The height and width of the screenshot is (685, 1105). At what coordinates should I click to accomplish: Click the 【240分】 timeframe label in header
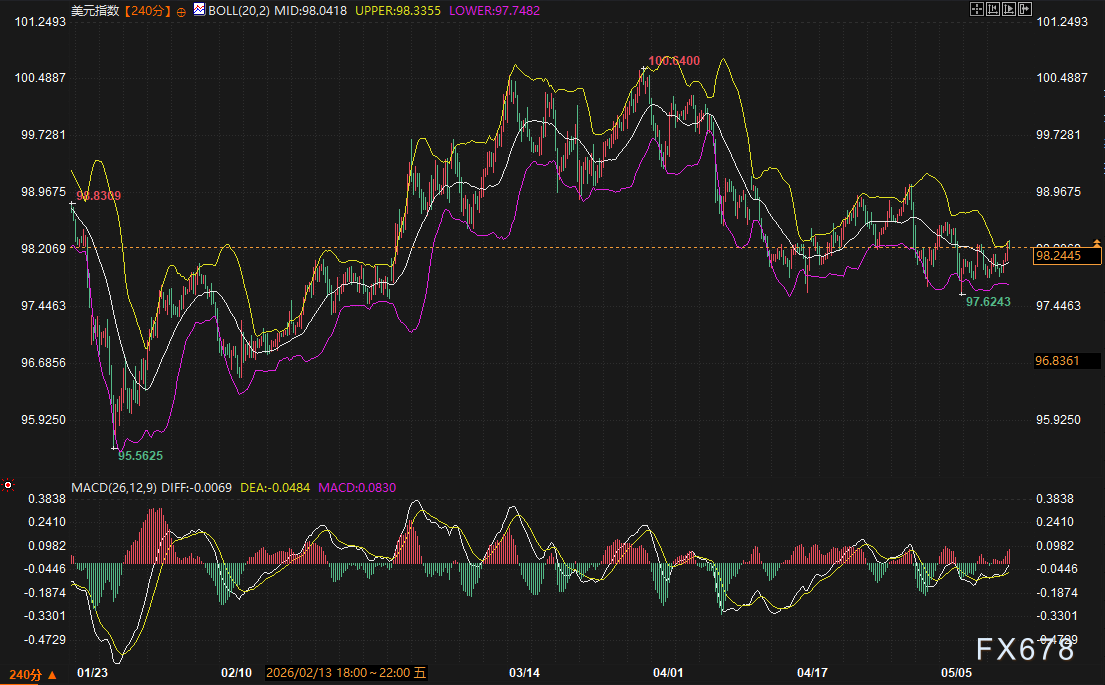[x=147, y=11]
